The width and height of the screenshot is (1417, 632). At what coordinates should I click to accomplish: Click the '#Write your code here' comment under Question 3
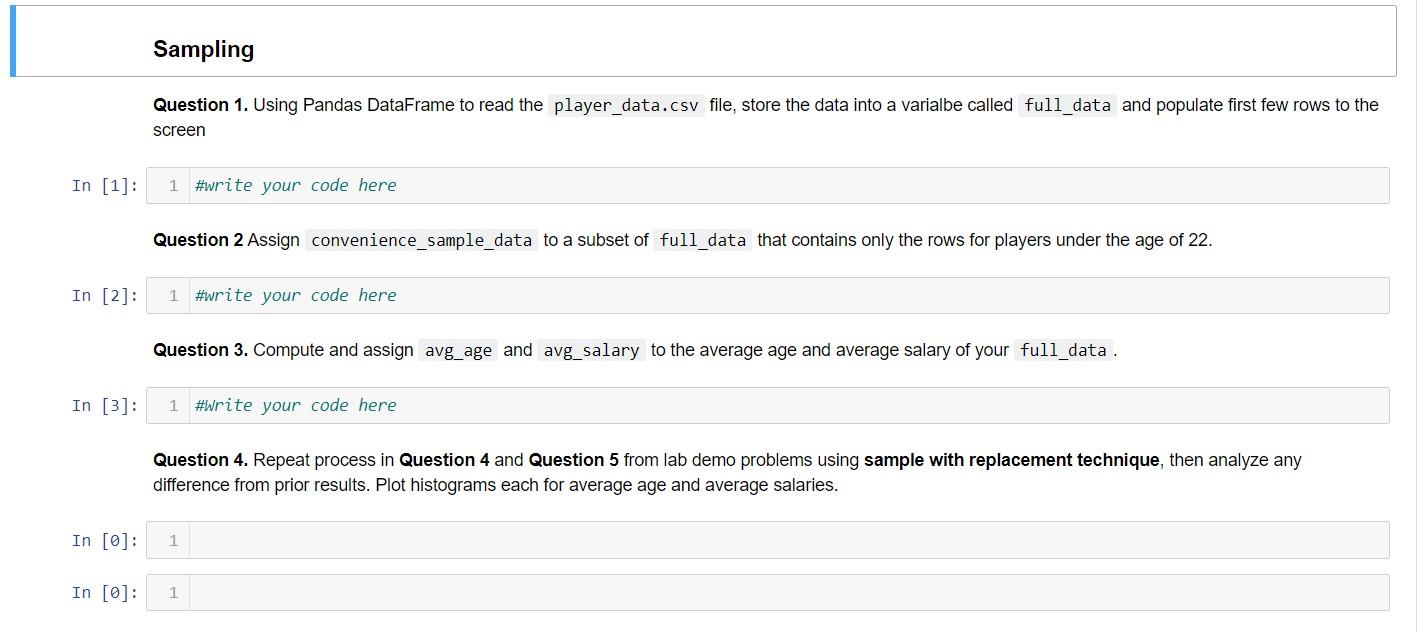point(295,405)
